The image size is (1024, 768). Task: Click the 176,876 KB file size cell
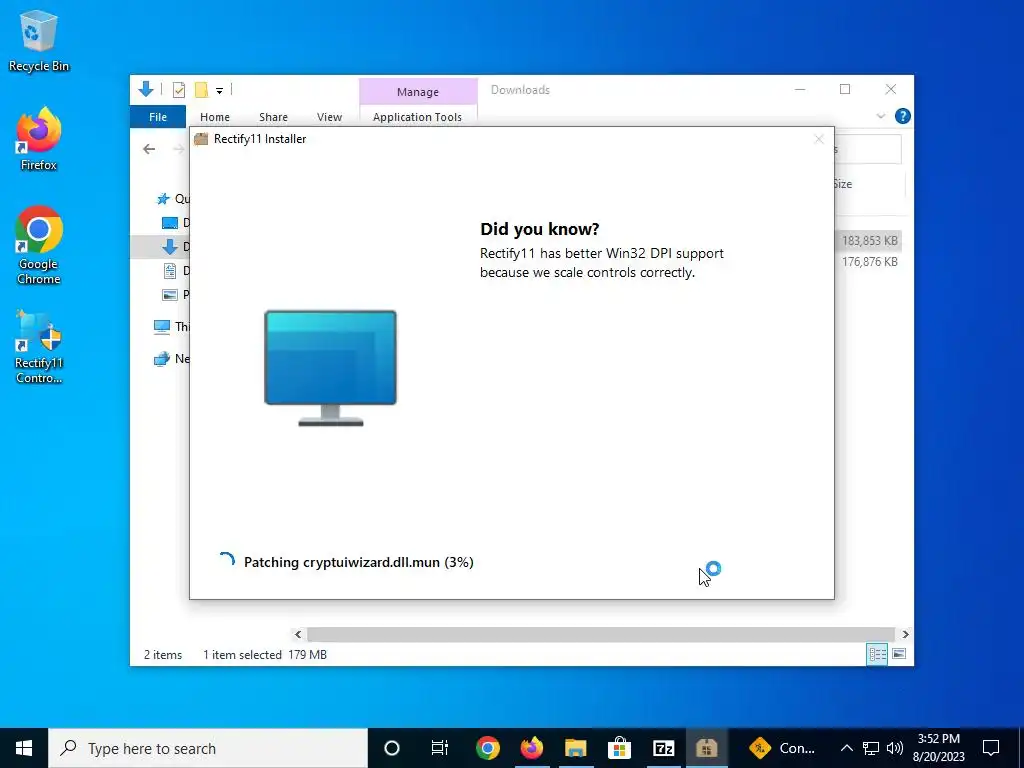coord(869,261)
